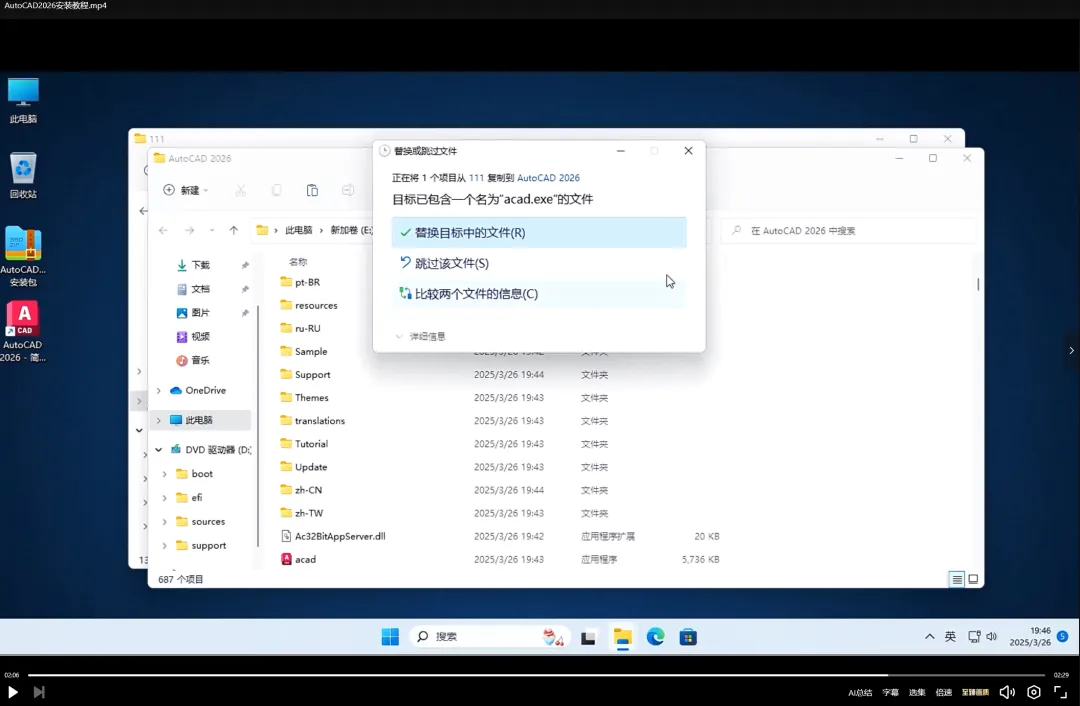The width and height of the screenshot is (1080, 706).
Task: Open 回收站 Recycle Bin desktop icon
Action: point(23,176)
